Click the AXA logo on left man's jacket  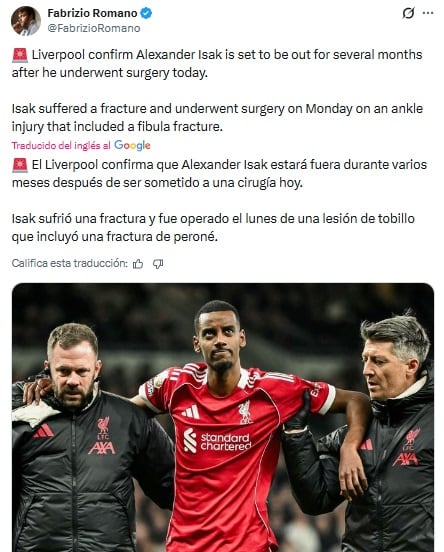101,448
